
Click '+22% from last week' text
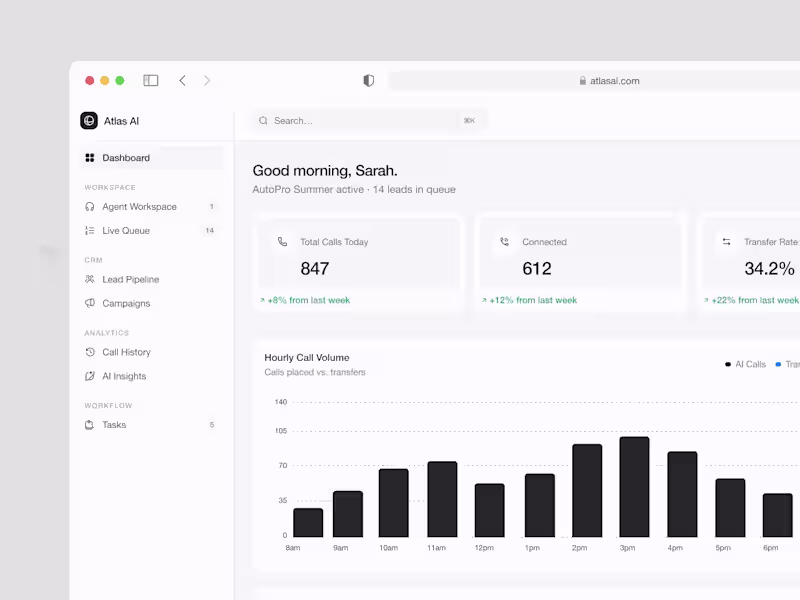click(755, 300)
